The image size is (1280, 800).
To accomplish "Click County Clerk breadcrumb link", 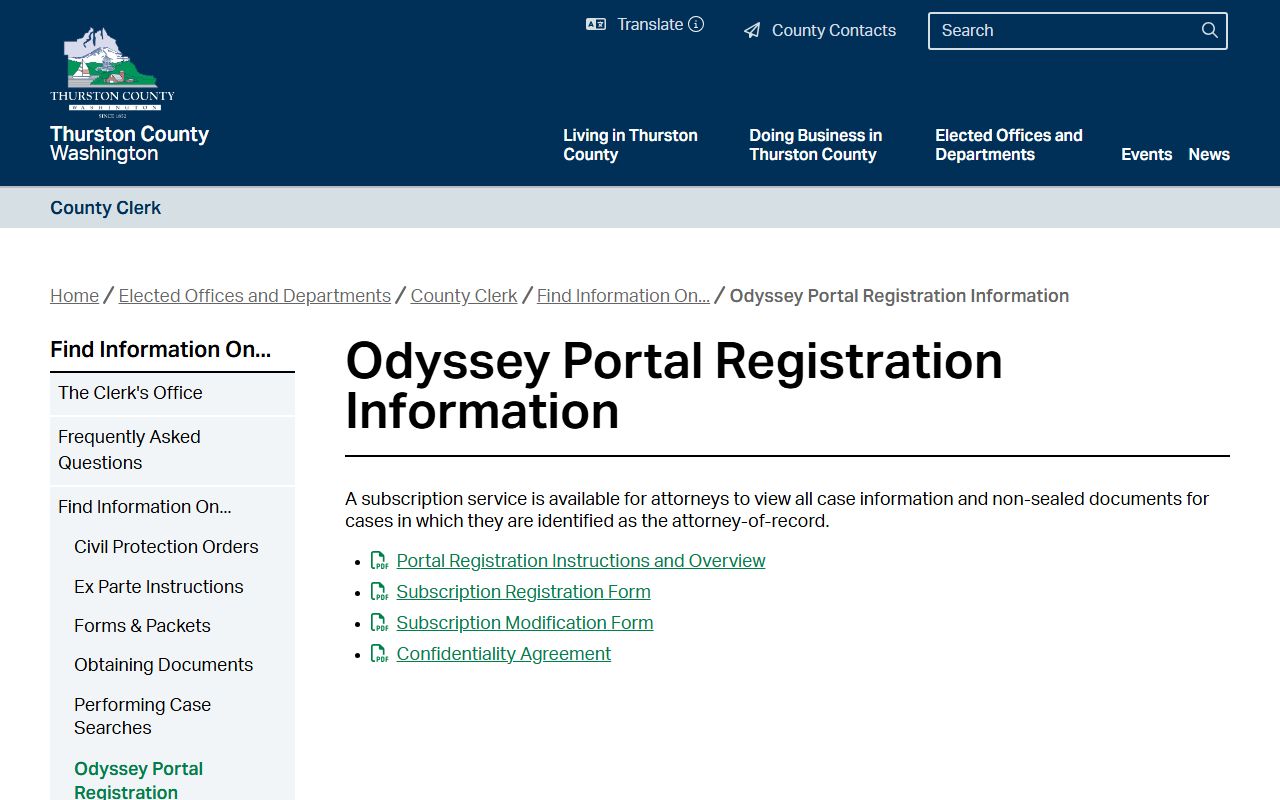I will click(x=464, y=296).
